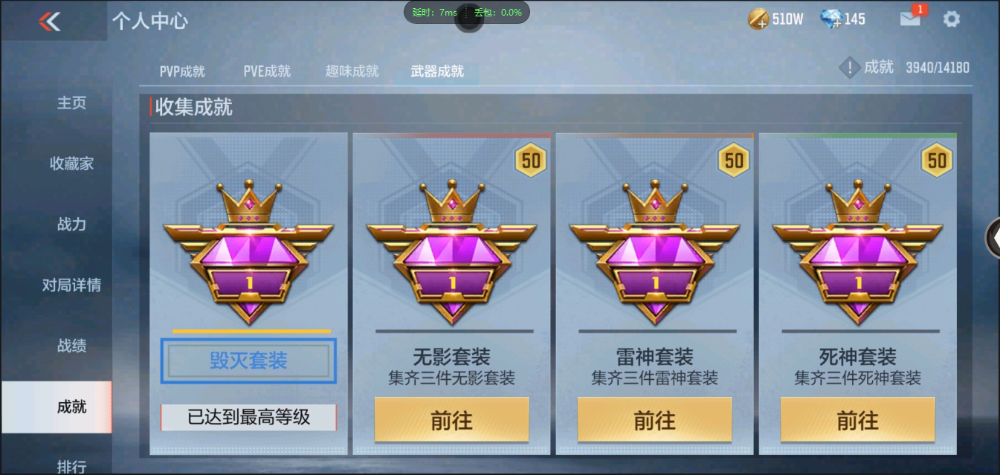Click the achievement info exclamation icon
1000x475 pixels.
click(x=849, y=68)
